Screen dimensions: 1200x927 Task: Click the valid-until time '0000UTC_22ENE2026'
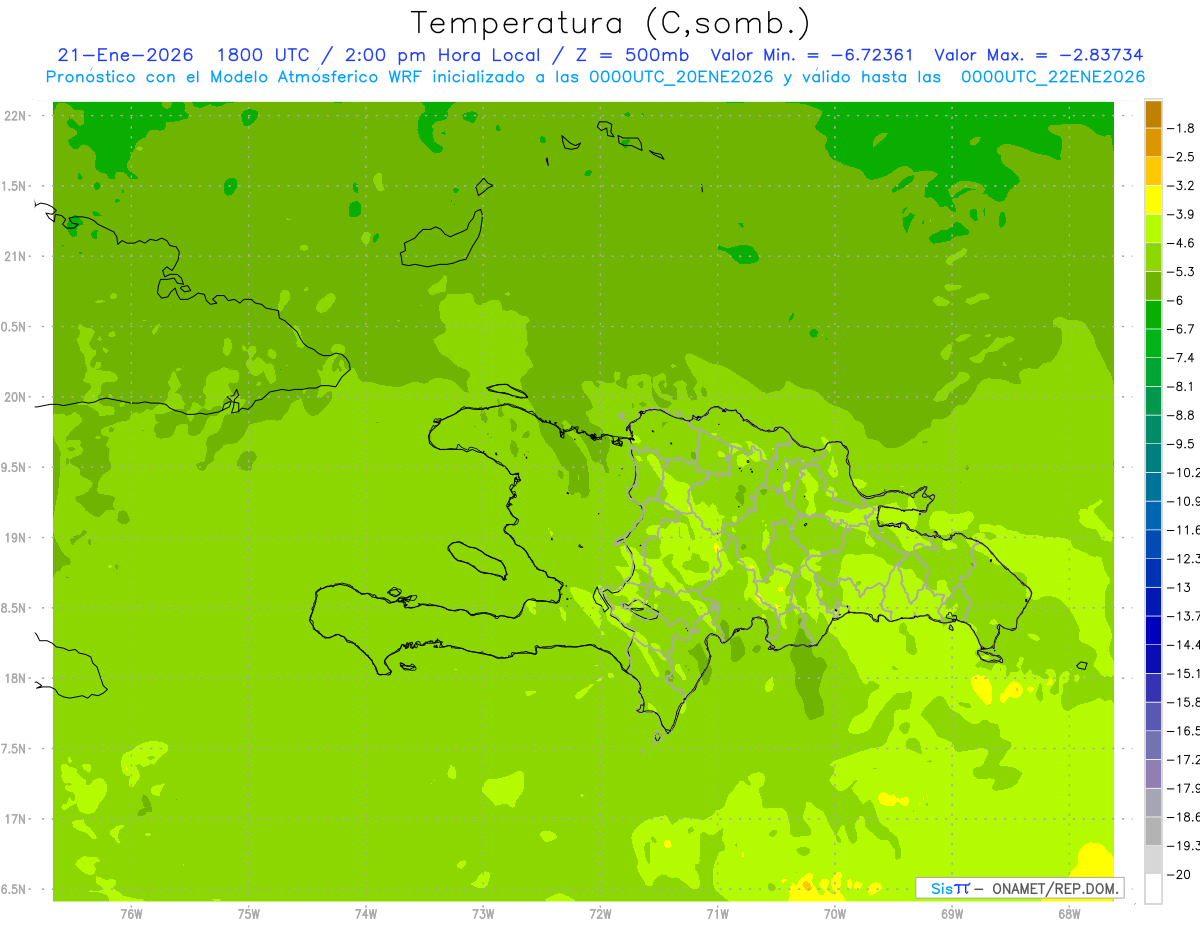1053,77
